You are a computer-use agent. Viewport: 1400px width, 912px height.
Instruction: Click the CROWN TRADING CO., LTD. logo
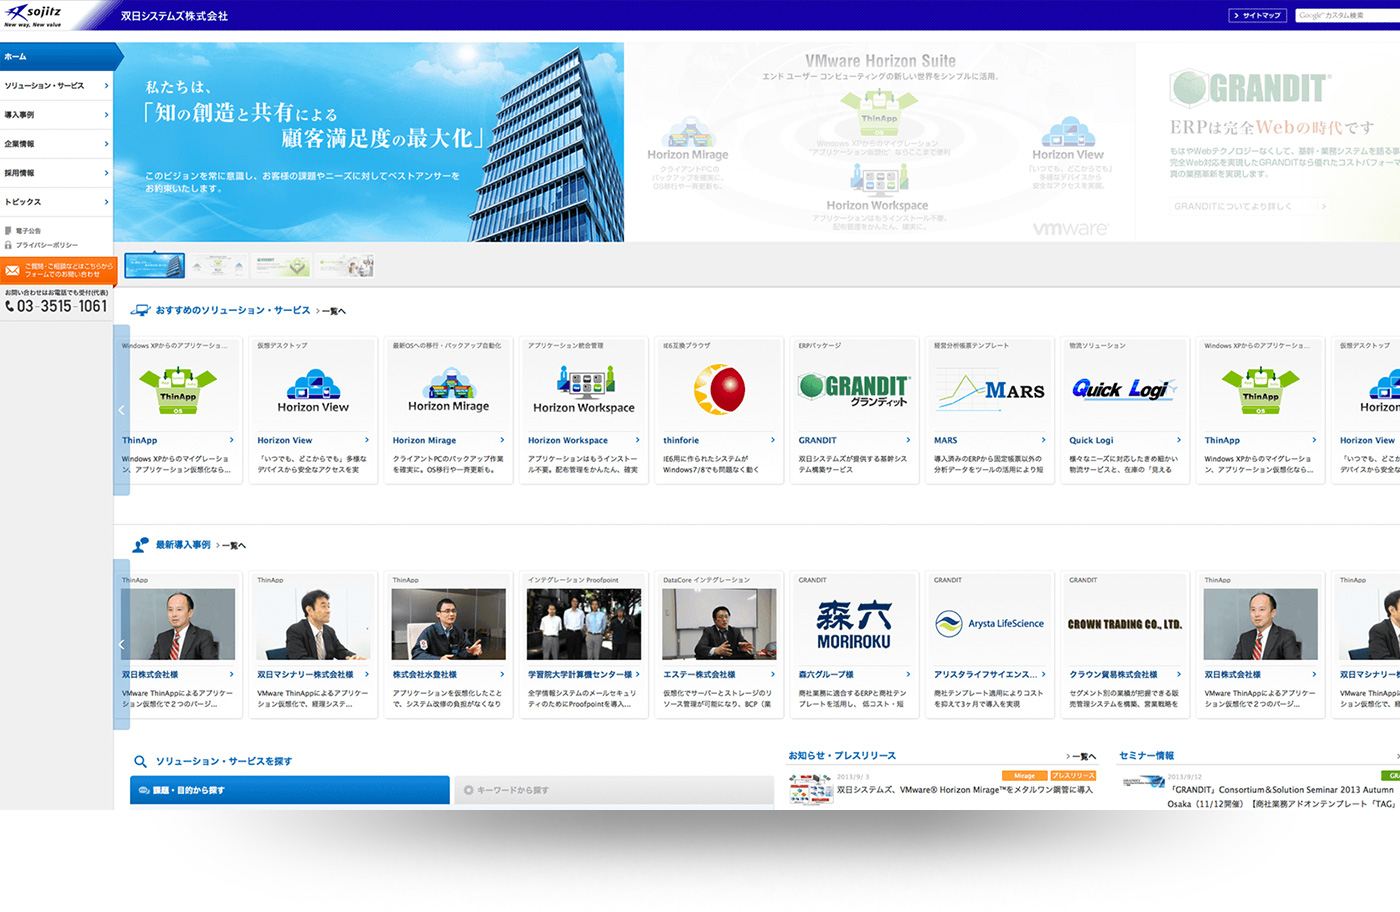click(1125, 624)
